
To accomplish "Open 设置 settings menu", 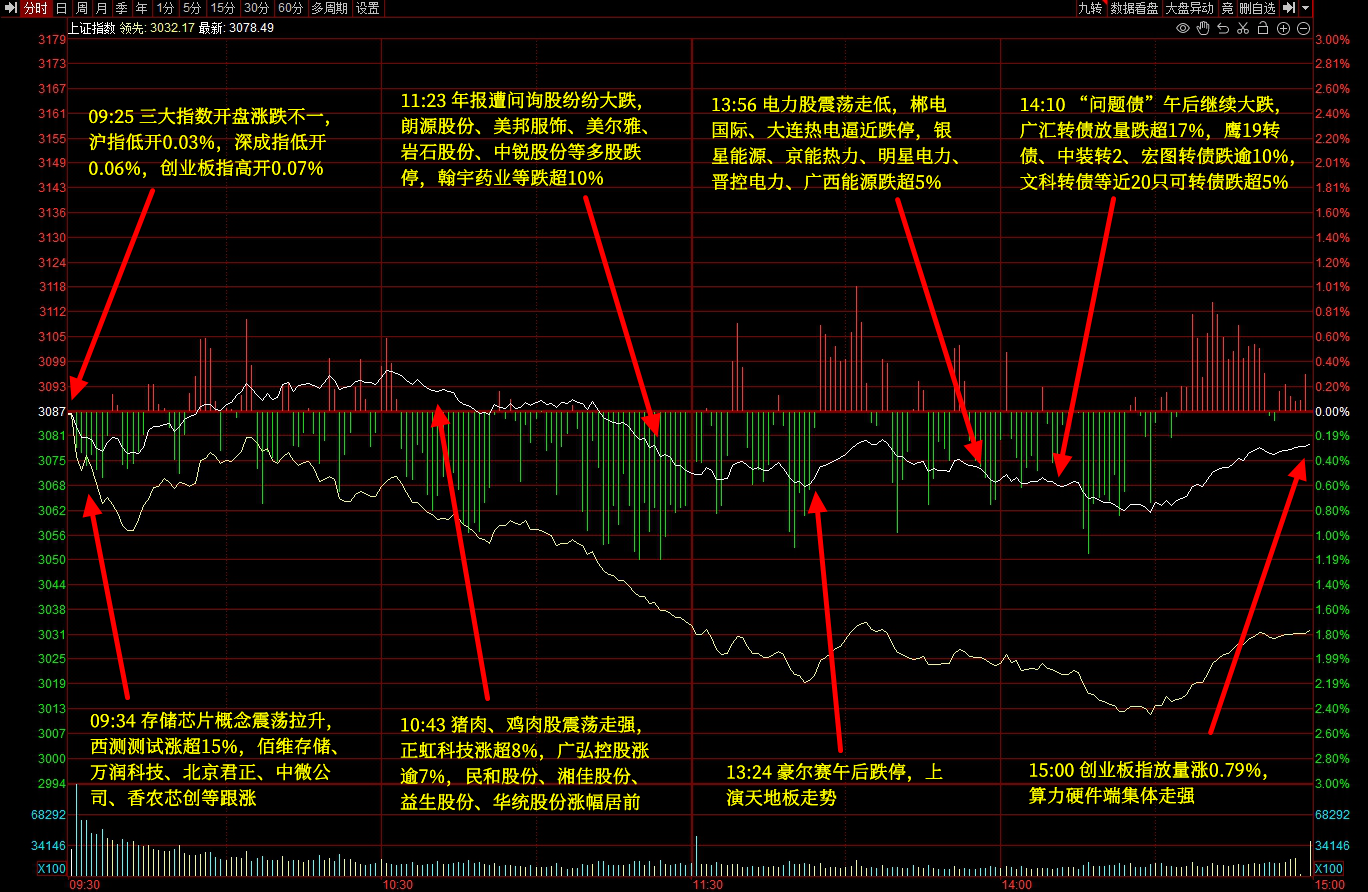I will pyautogui.click(x=368, y=8).
